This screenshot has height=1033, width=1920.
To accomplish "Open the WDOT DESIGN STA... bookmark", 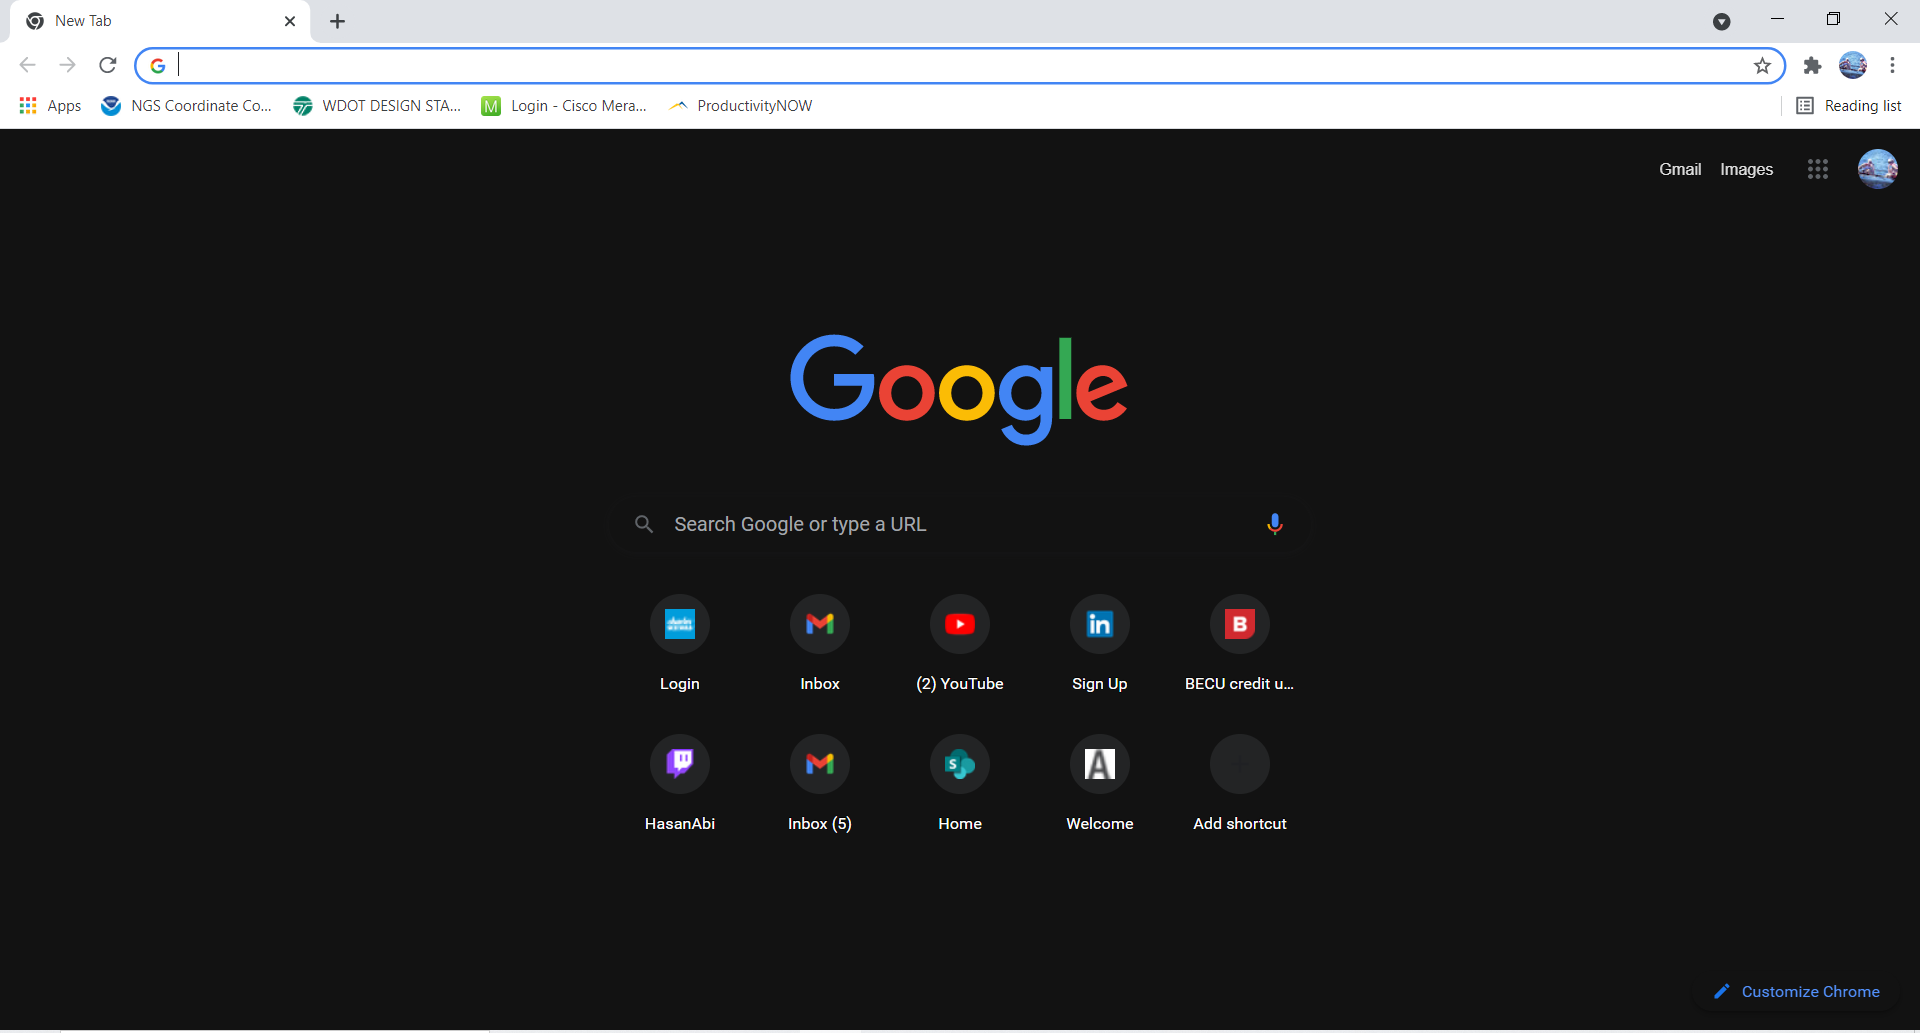I will [x=377, y=106].
